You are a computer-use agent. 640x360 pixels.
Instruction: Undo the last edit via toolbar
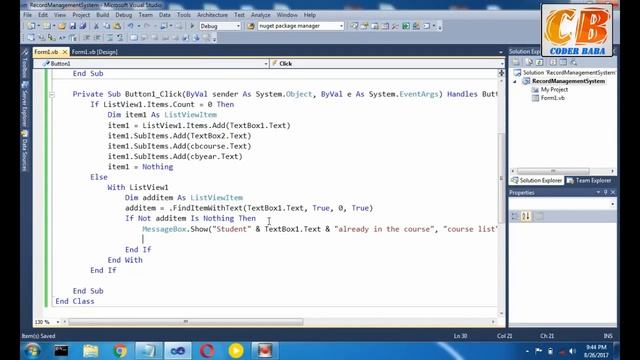[x=131, y=26]
